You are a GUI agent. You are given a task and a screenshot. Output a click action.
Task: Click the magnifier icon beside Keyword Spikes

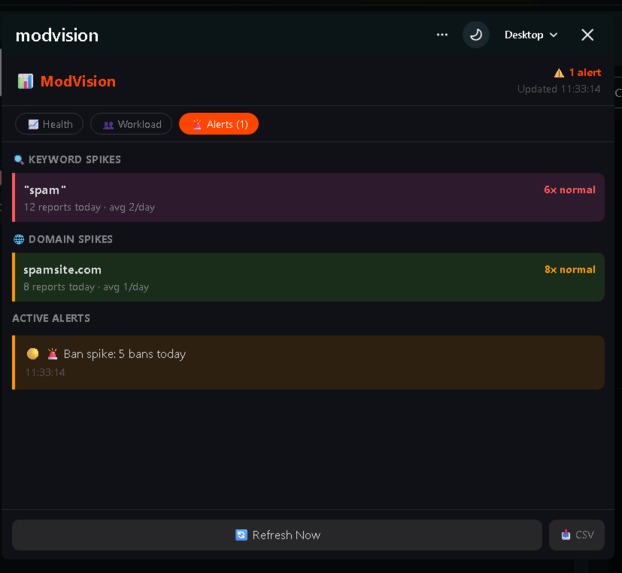19,160
